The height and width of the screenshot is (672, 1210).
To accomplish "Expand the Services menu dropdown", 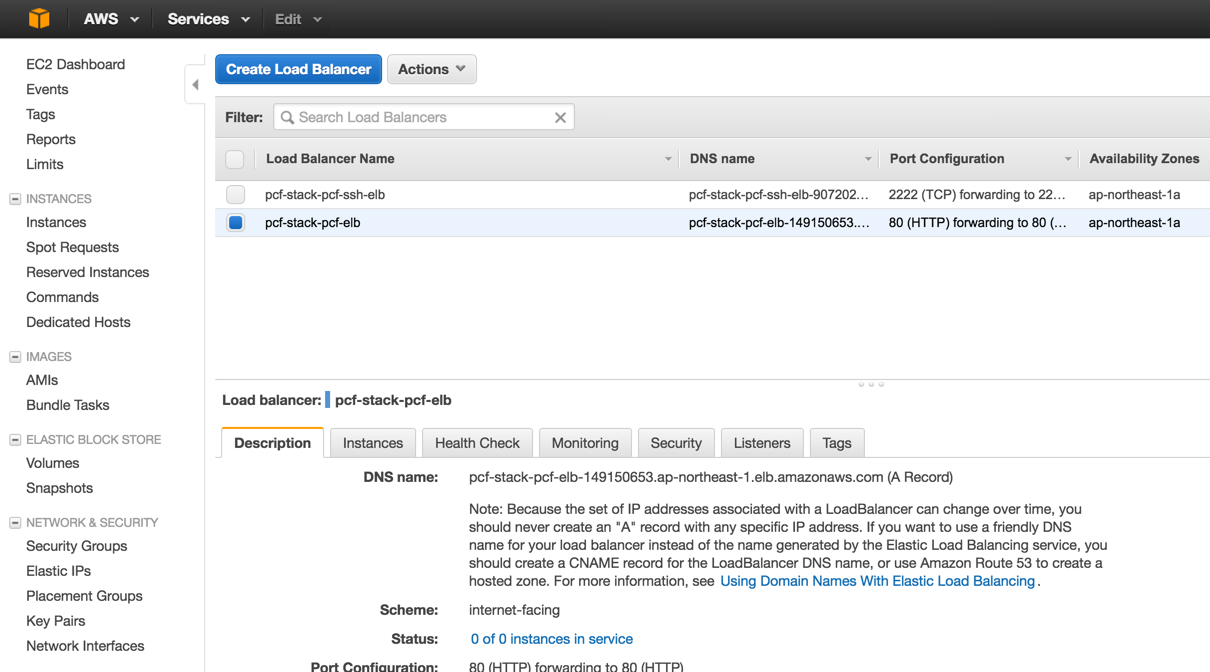I will pos(208,19).
